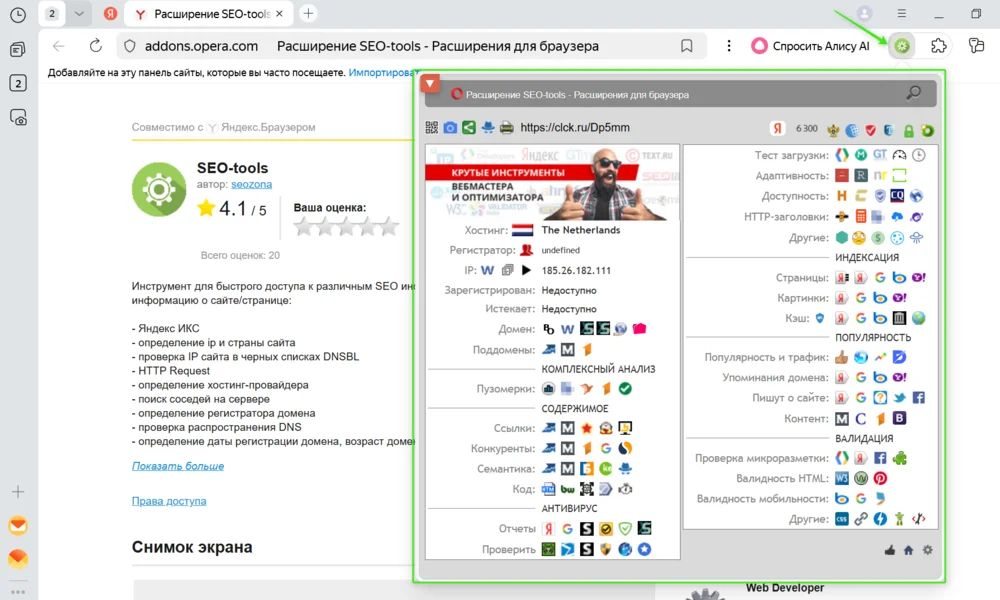
Task: Click the magnifier icon in popup header
Action: point(913,93)
